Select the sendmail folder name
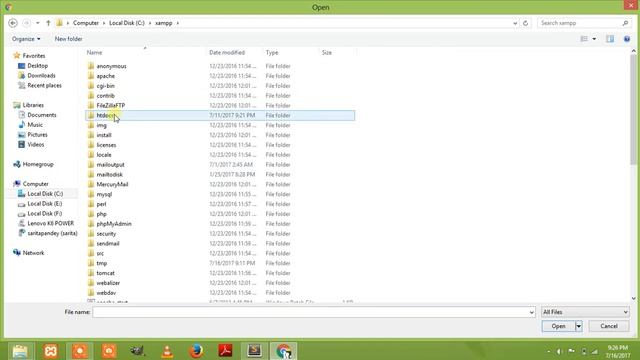 (108, 243)
